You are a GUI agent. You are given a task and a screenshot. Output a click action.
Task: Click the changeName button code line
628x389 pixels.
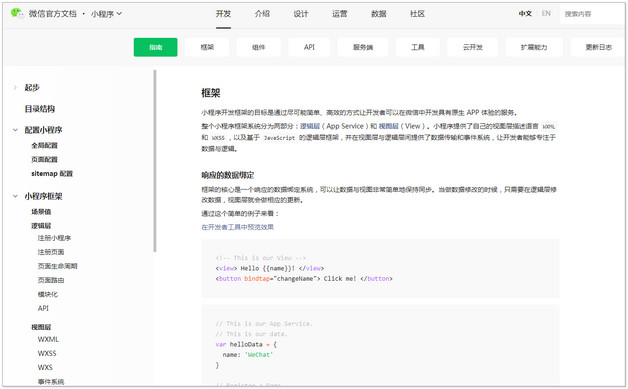[x=304, y=278]
